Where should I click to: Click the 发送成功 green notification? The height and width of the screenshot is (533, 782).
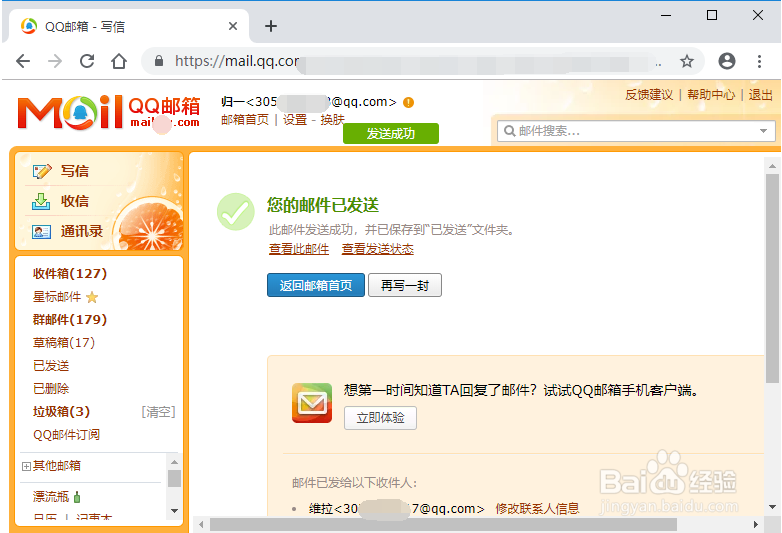click(391, 134)
